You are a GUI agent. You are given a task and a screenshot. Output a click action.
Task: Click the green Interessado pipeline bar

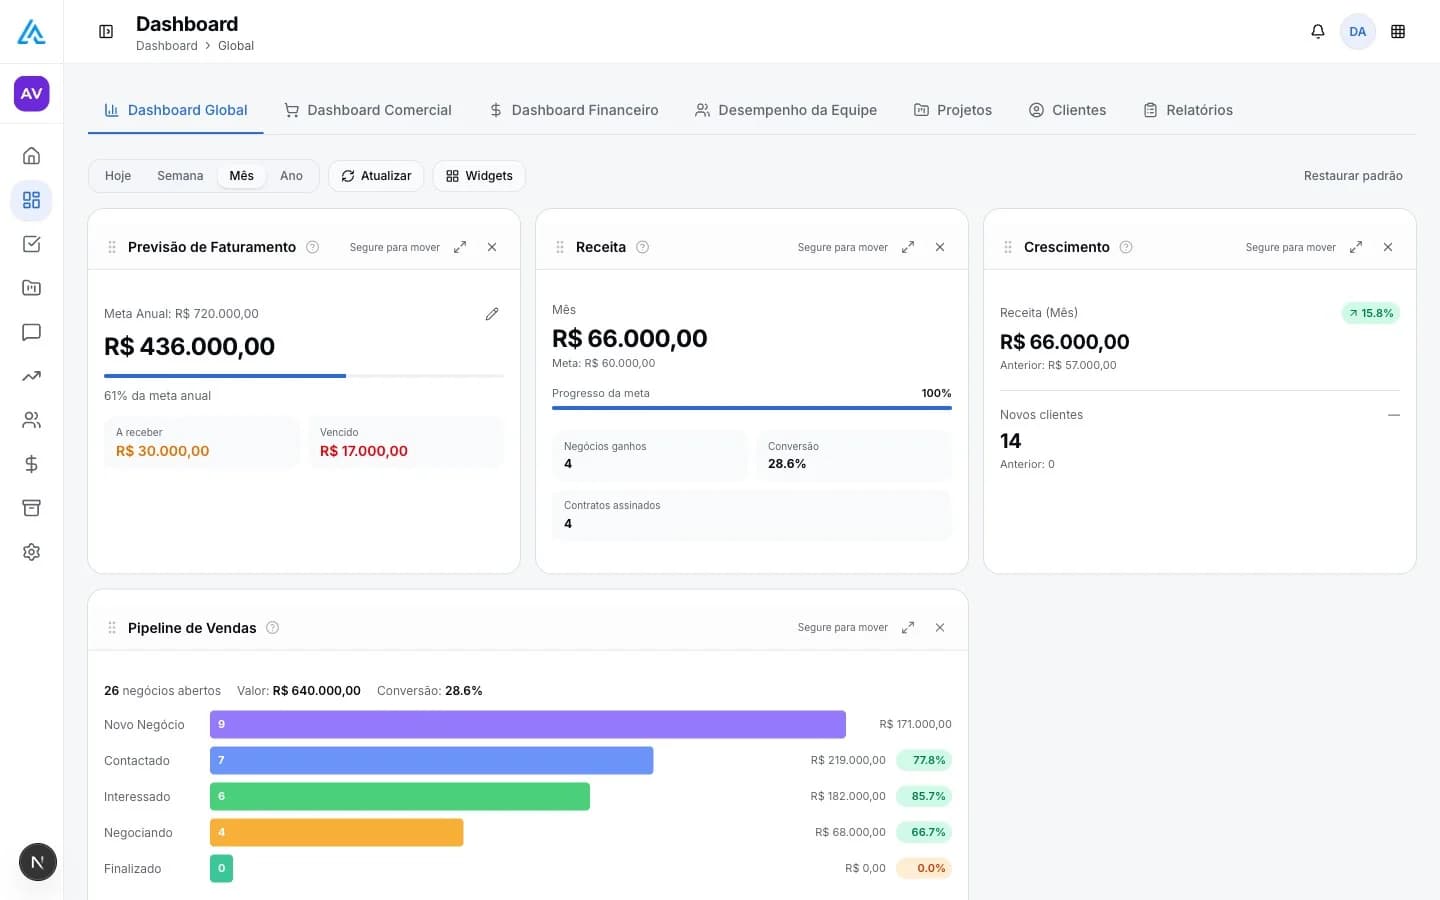[x=400, y=796]
